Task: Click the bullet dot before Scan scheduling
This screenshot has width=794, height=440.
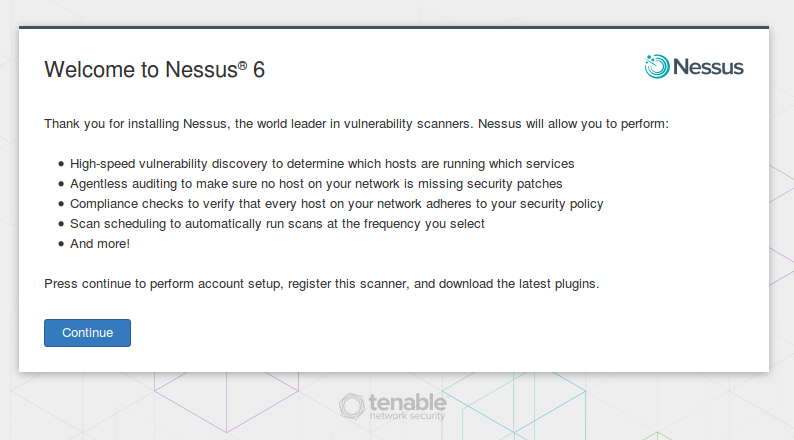Action: [61, 224]
